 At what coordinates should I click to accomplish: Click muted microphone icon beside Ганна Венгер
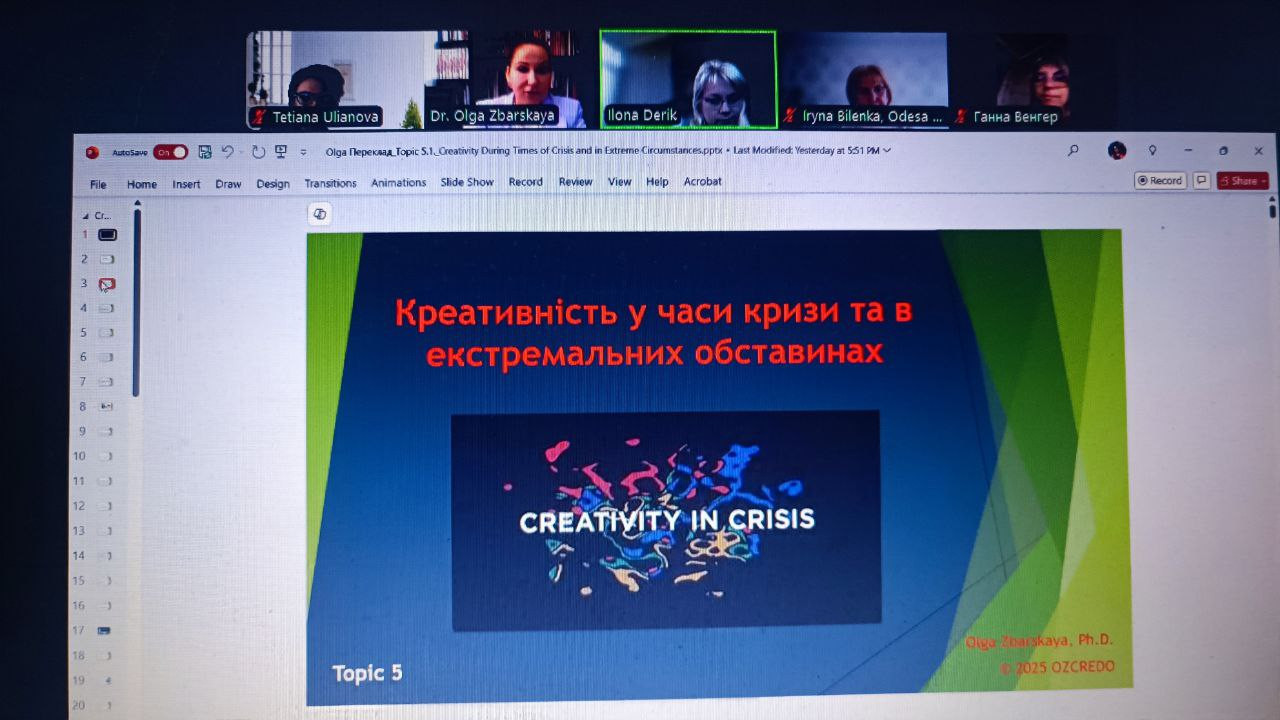point(961,117)
